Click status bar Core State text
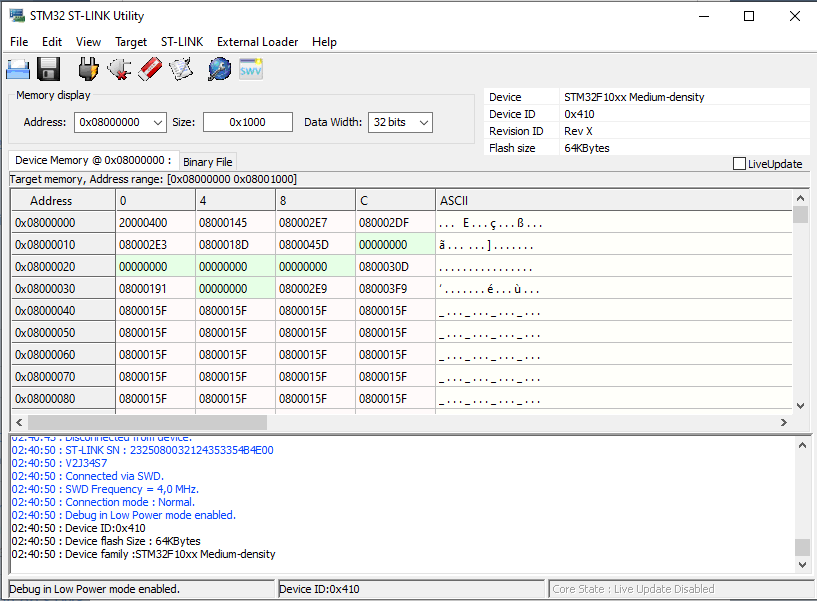Viewport: 817px width, 601px height. [633, 589]
